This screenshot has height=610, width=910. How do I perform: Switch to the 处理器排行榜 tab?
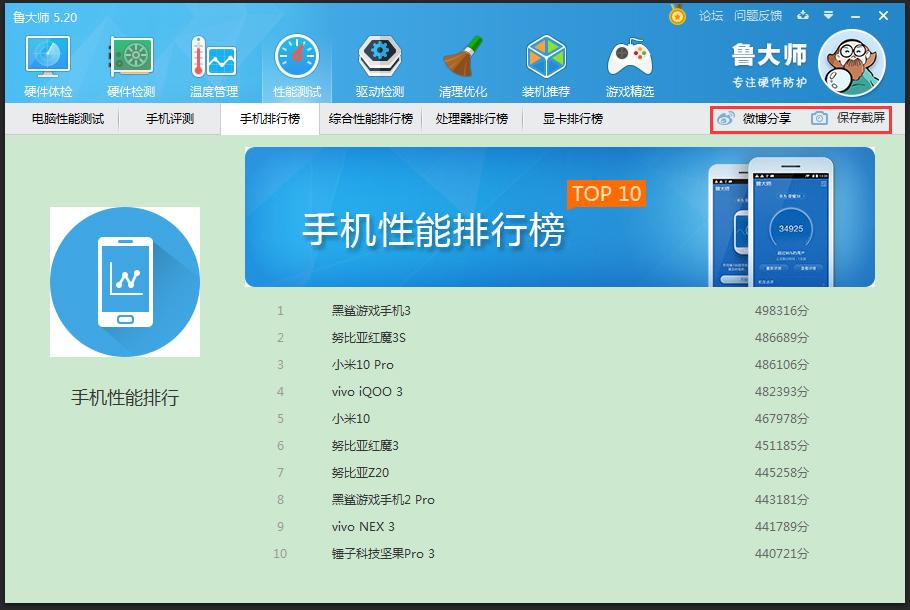pos(472,119)
